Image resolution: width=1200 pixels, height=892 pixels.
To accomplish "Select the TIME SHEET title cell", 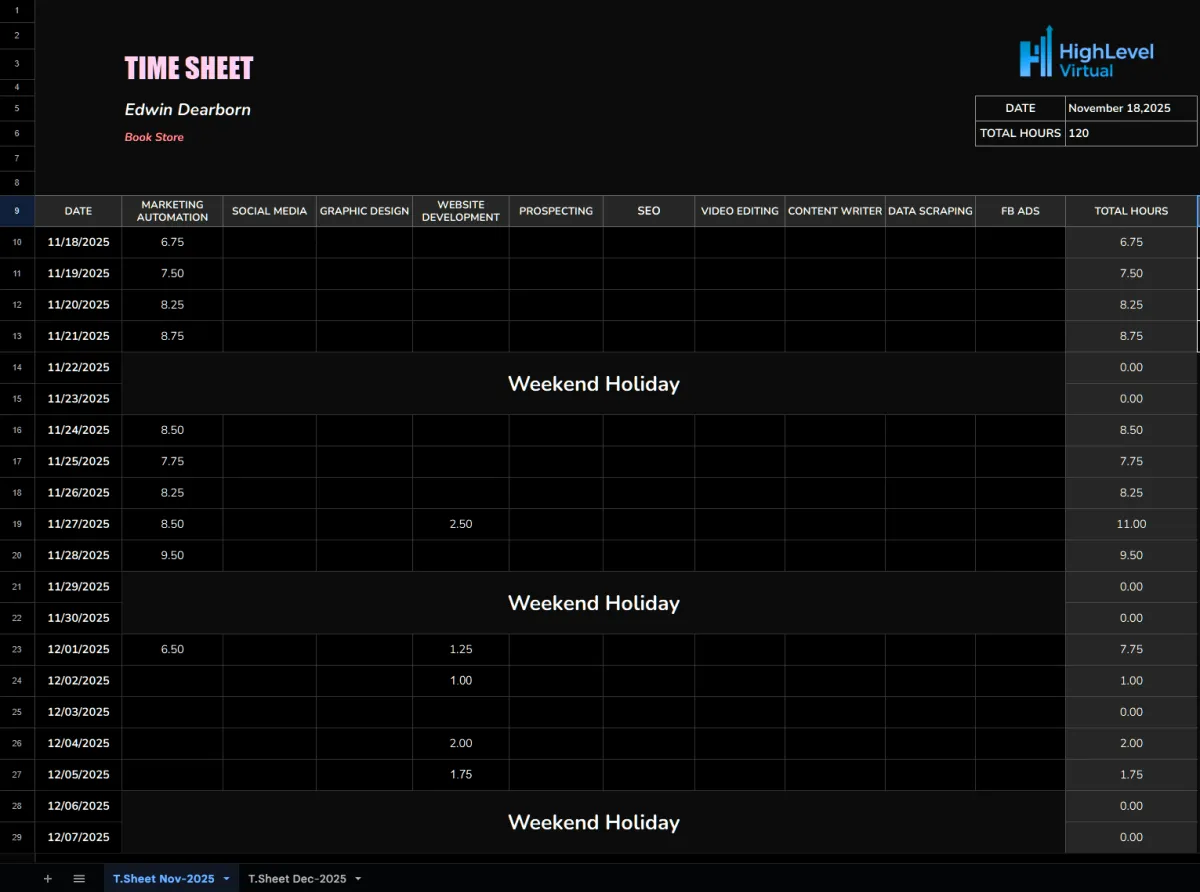I will pyautogui.click(x=189, y=69).
